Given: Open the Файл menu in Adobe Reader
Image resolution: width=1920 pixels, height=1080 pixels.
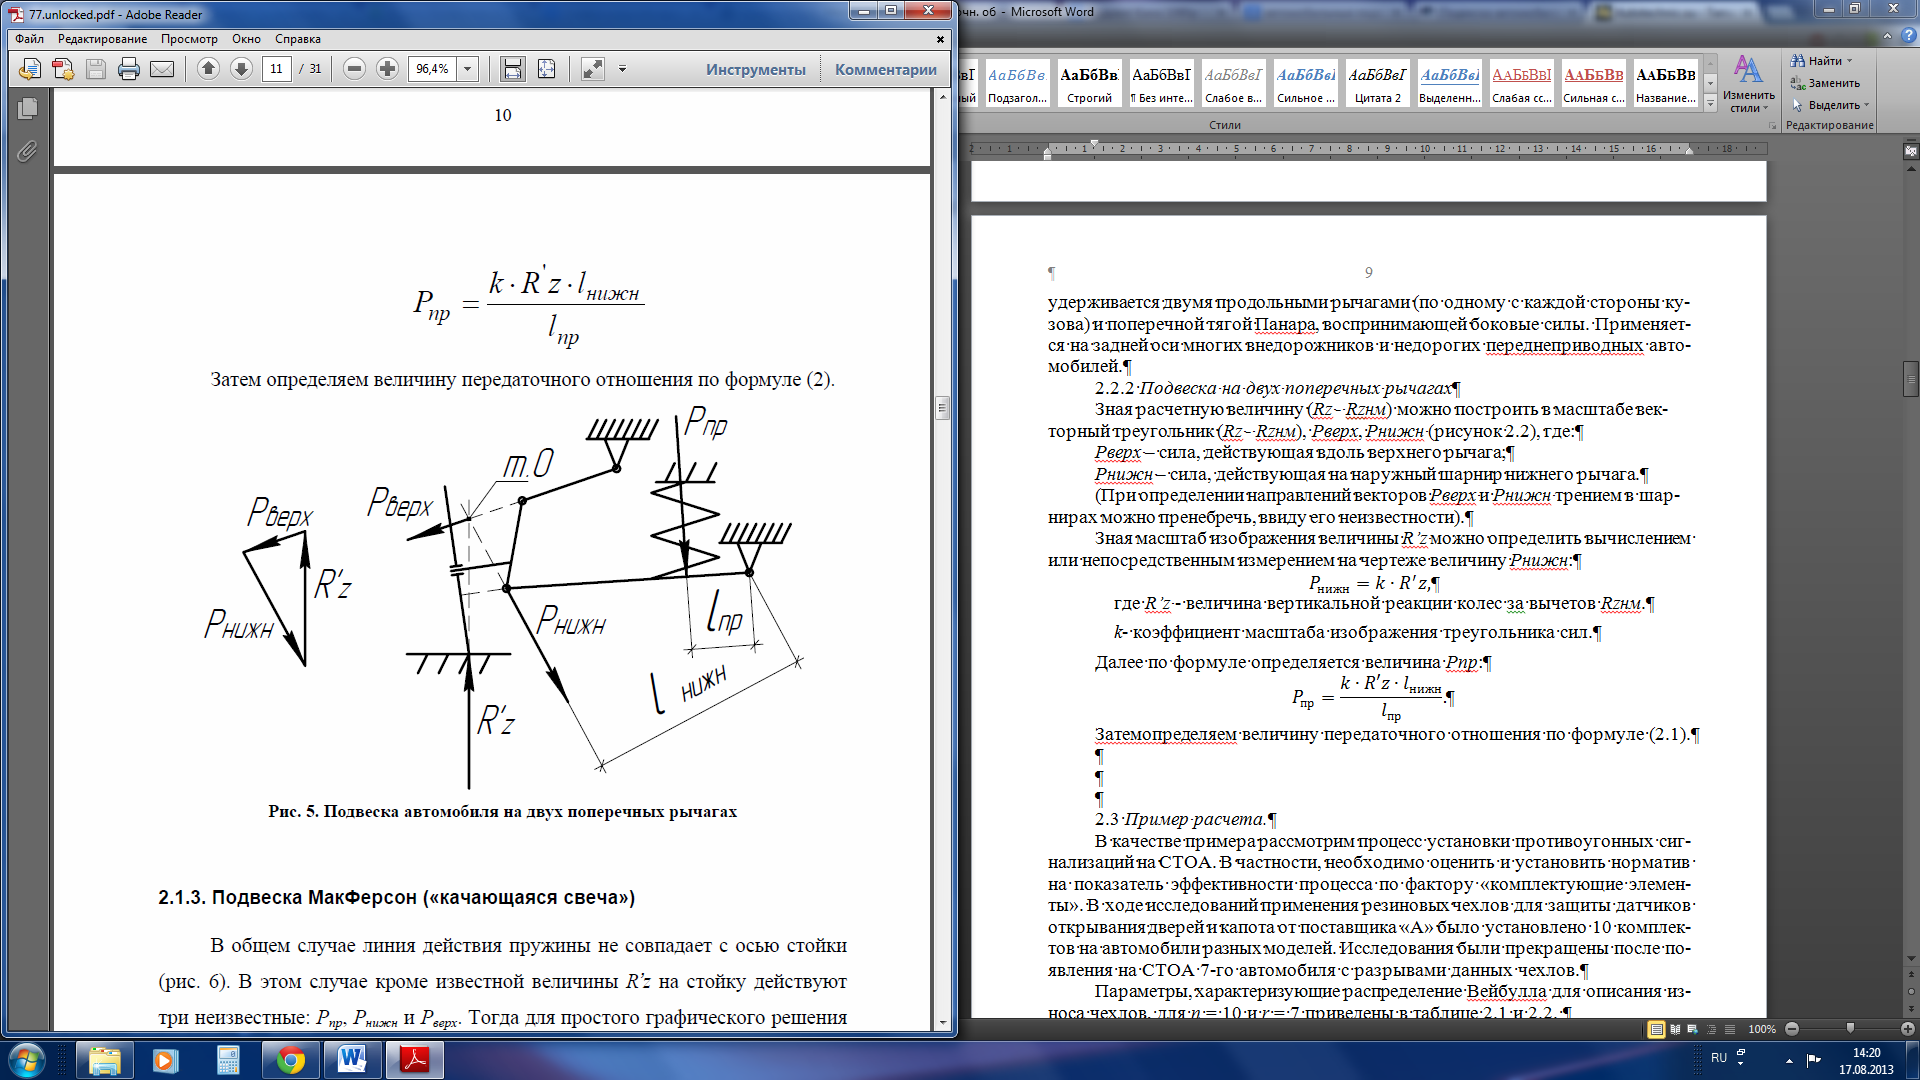Looking at the screenshot, I should coord(29,39).
